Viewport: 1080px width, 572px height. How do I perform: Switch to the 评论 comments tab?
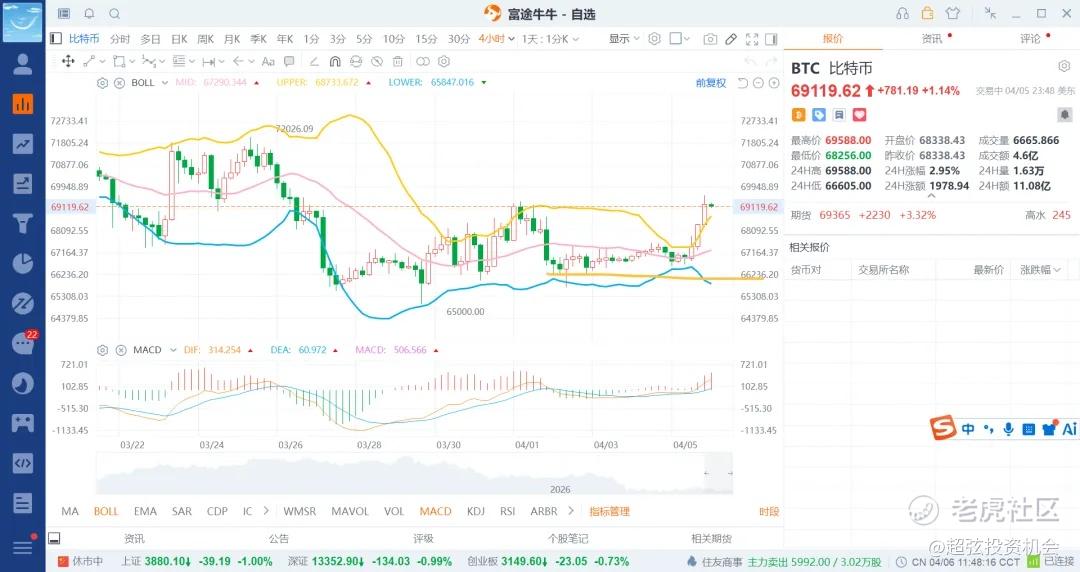[x=1030, y=39]
